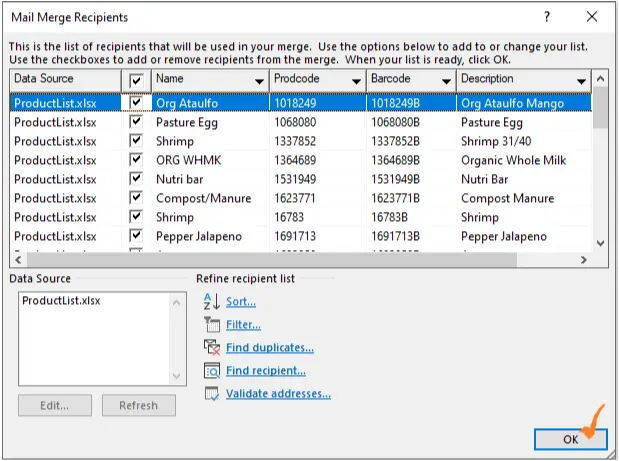Click the recipient list scroll-up arrow
This screenshot has height=461, width=619.
tap(600, 79)
